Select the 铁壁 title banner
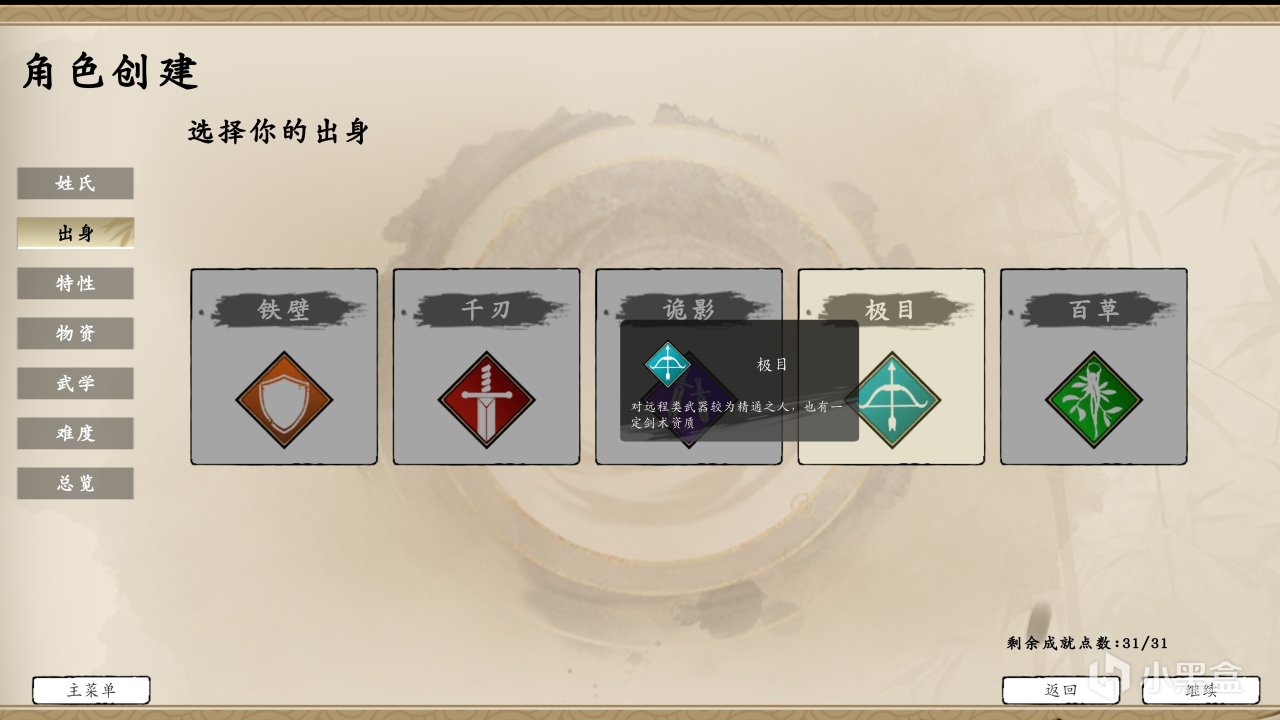Screen dimensions: 1280x720 click(284, 310)
